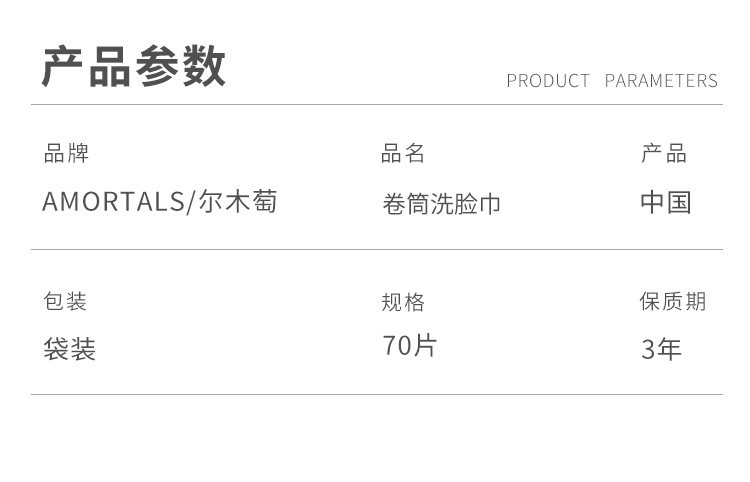Image resolution: width=750 pixels, height=482 pixels.
Task: Click the 保质期 label
Action: (x=673, y=301)
